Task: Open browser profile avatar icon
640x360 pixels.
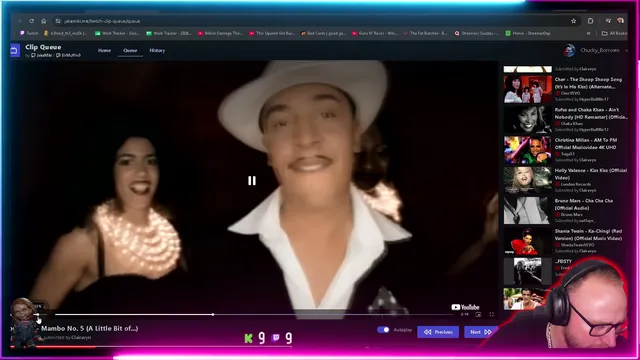Action: tap(620, 21)
